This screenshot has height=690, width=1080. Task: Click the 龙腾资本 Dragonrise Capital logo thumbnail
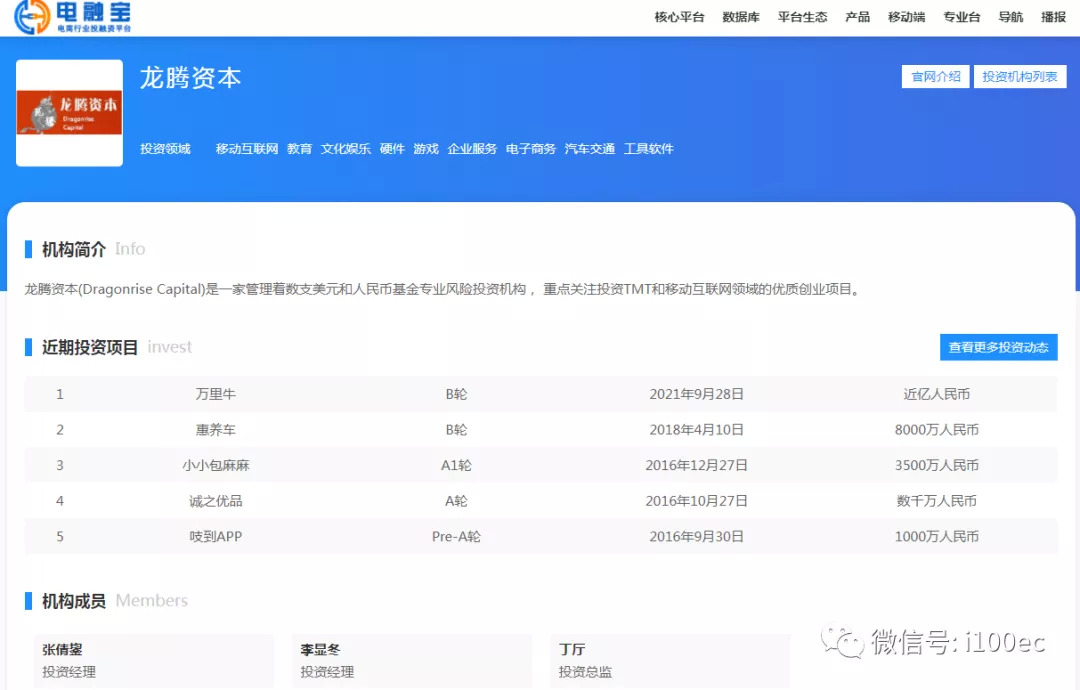tap(69, 113)
